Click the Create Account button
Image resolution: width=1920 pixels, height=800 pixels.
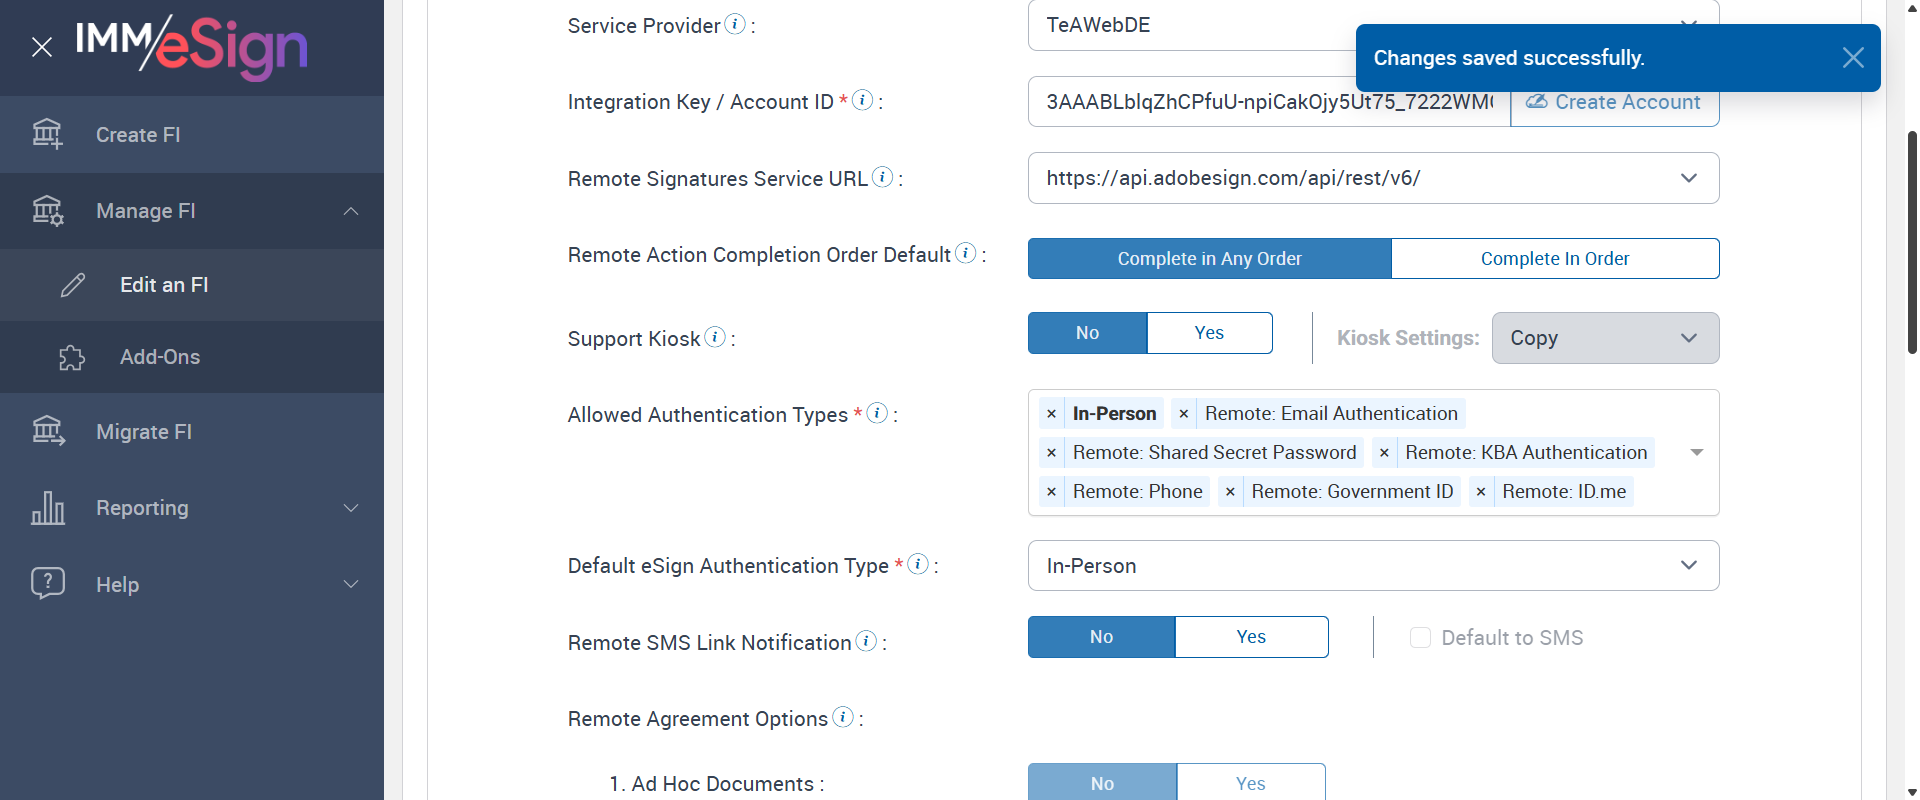click(x=1614, y=103)
